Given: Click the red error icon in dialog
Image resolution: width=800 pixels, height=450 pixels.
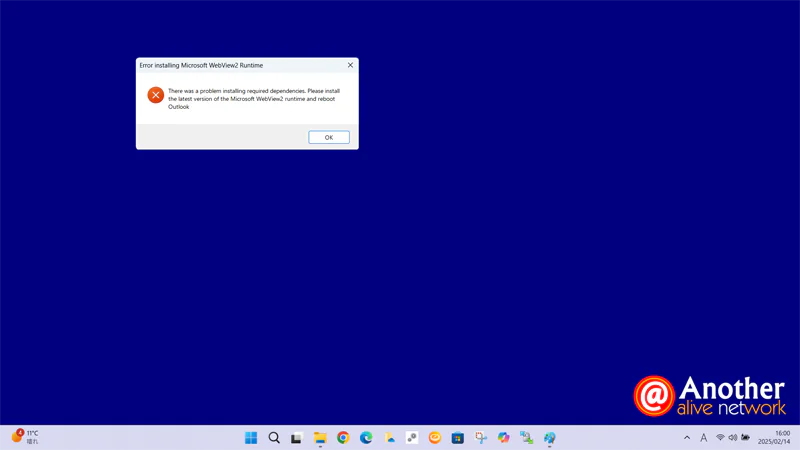Looking at the screenshot, I should 156,95.
